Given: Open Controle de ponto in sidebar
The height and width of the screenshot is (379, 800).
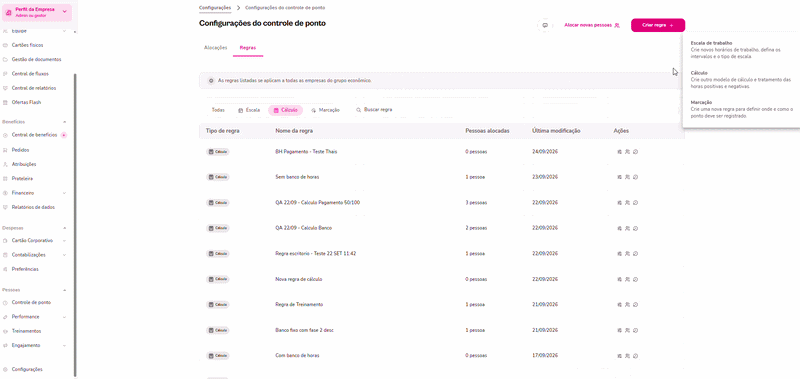Looking at the screenshot, I should [x=31, y=302].
